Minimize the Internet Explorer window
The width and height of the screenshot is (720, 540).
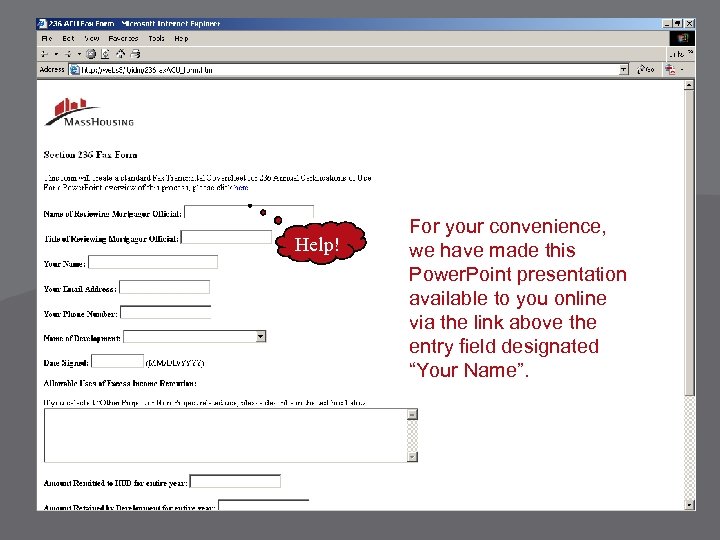pos(667,23)
